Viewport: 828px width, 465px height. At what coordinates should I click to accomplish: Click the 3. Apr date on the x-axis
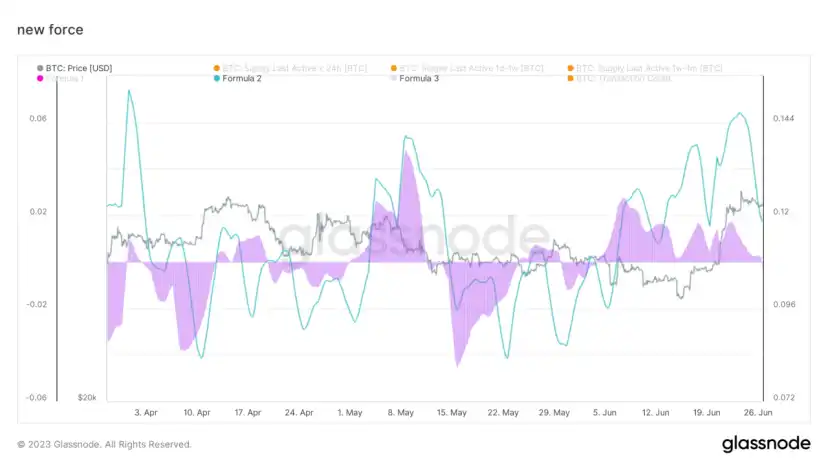click(145, 412)
